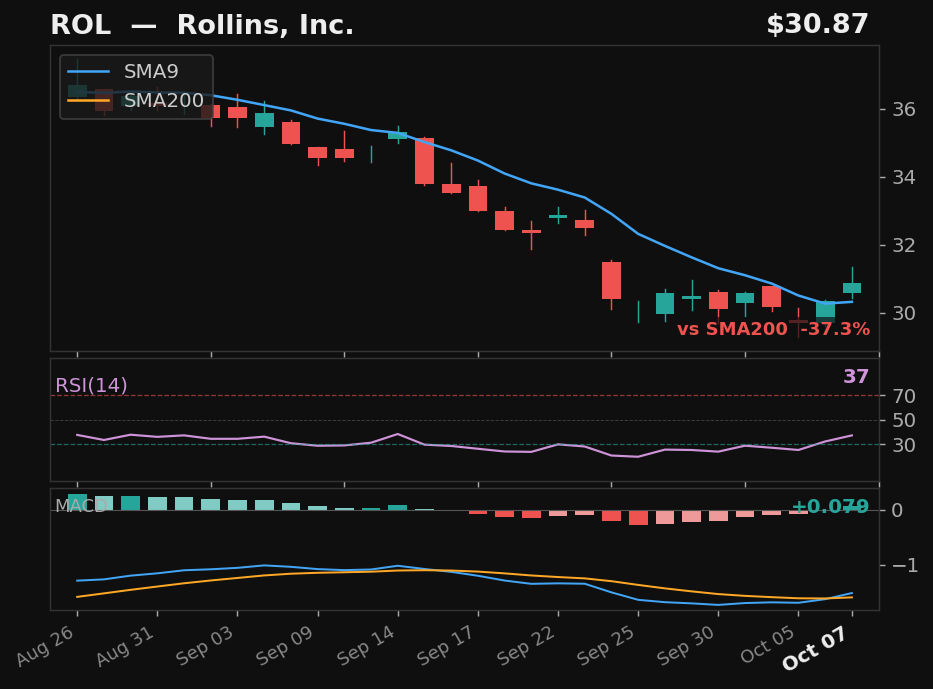933x689 pixels.
Task: Click the ROL — Rollins, Inc. title
Action: (x=202, y=25)
